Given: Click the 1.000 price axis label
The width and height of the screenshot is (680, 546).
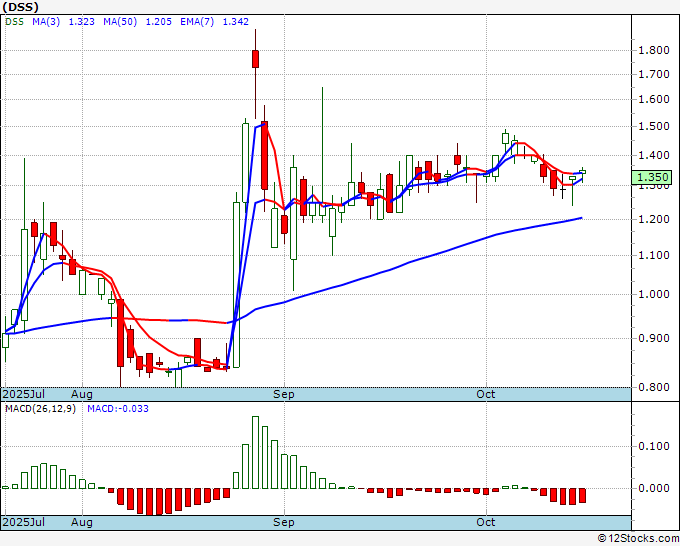Looking at the screenshot, I should pos(654,294).
